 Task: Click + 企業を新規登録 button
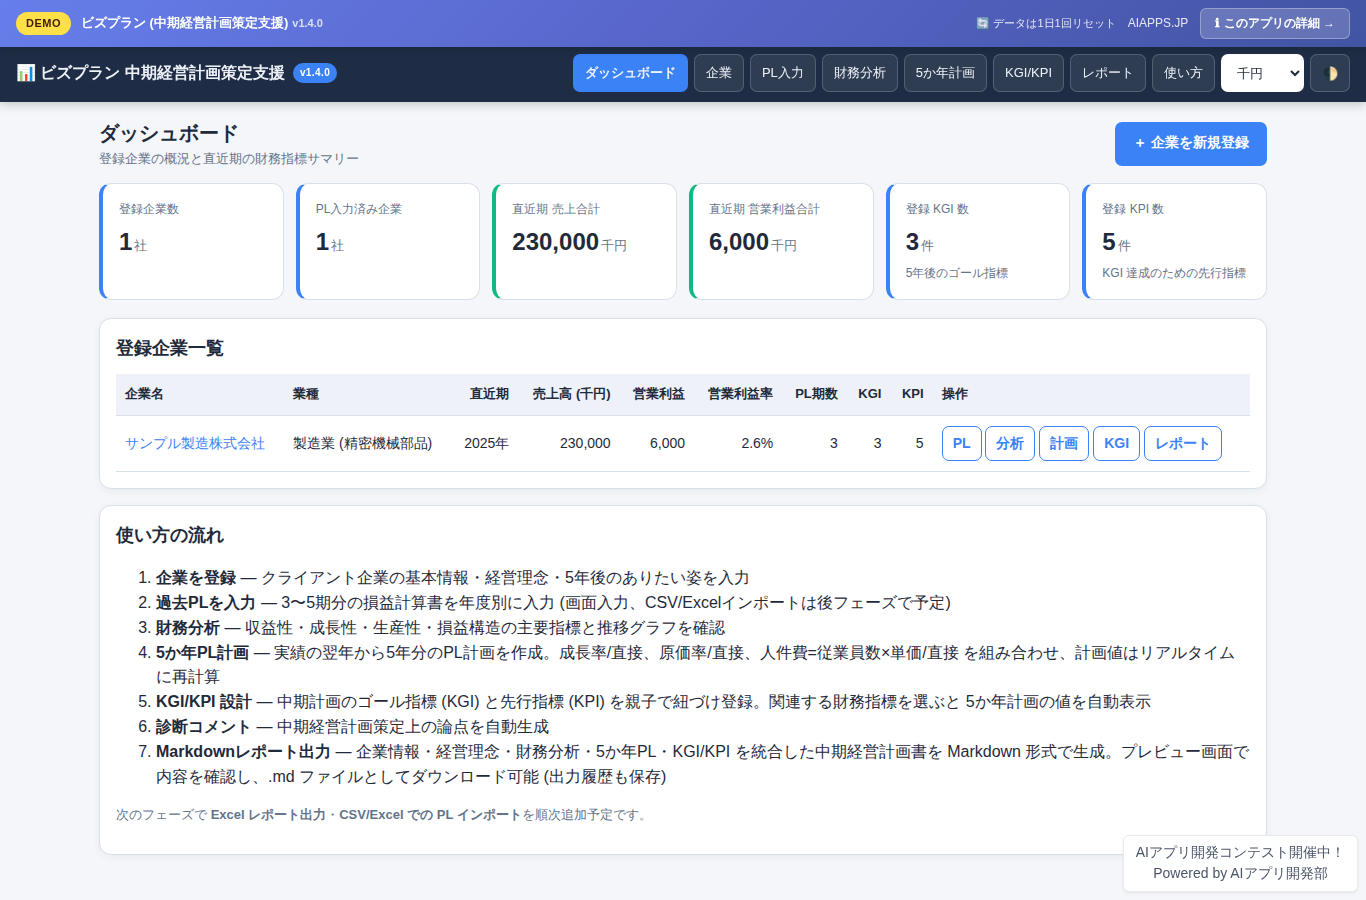pos(1191,144)
